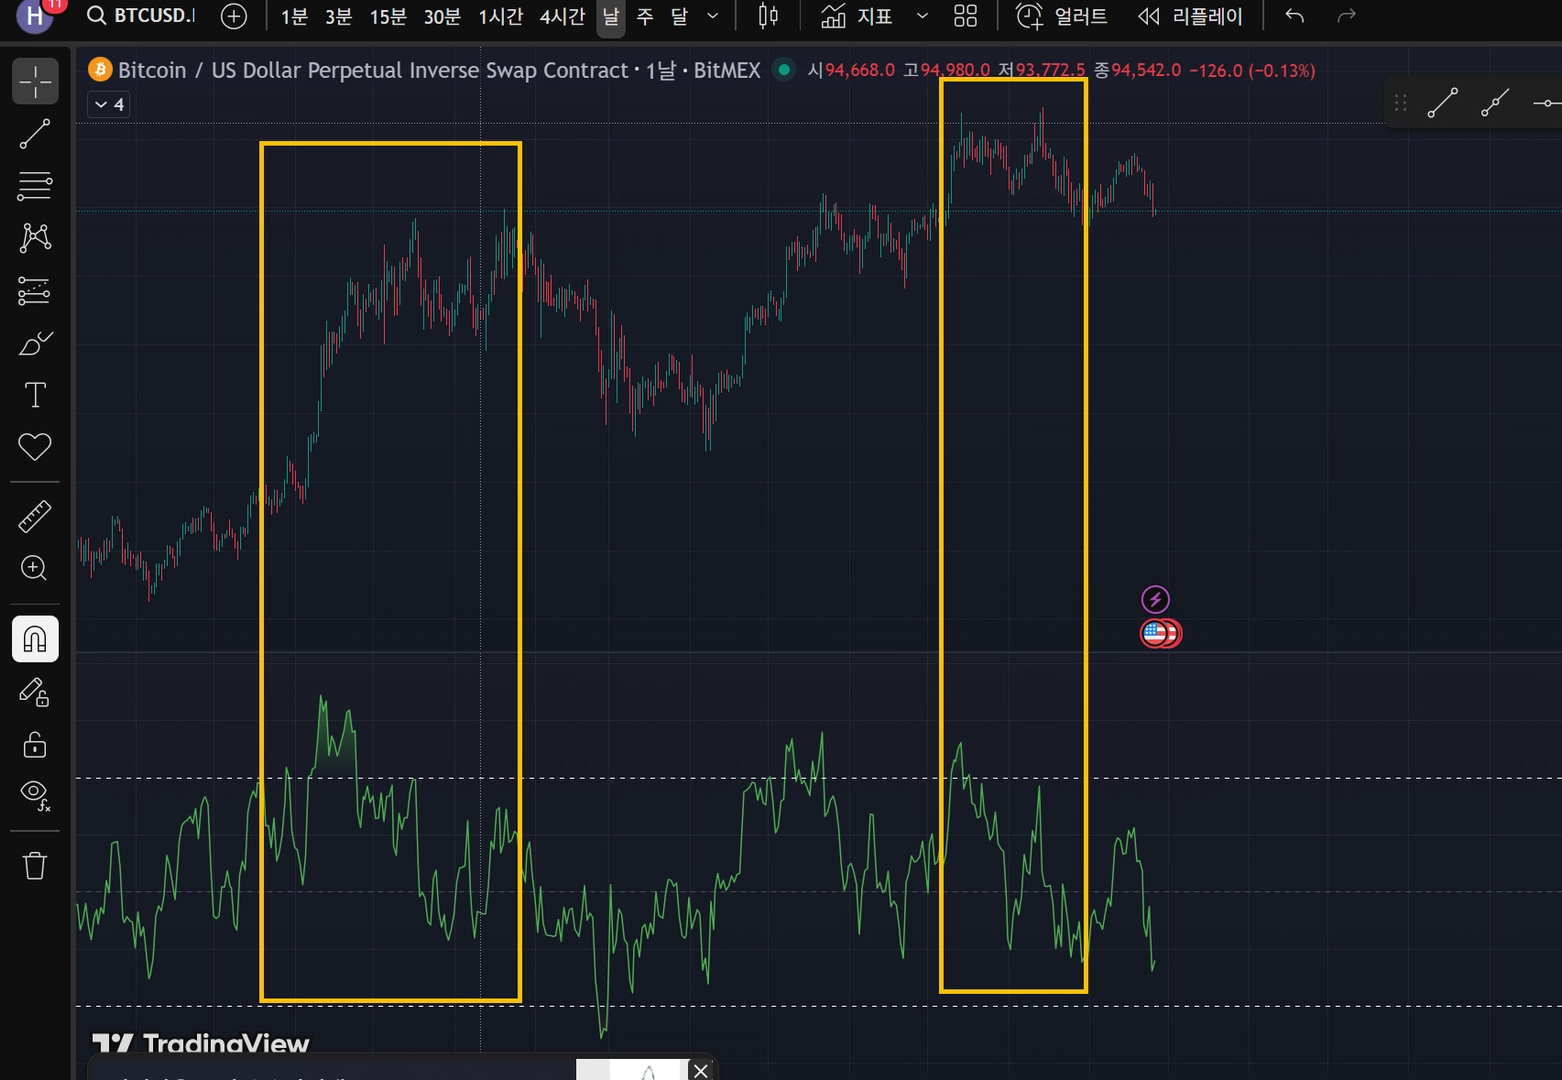The width and height of the screenshot is (1562, 1080).
Task: Add symbol to compare with plus
Action: point(233,16)
